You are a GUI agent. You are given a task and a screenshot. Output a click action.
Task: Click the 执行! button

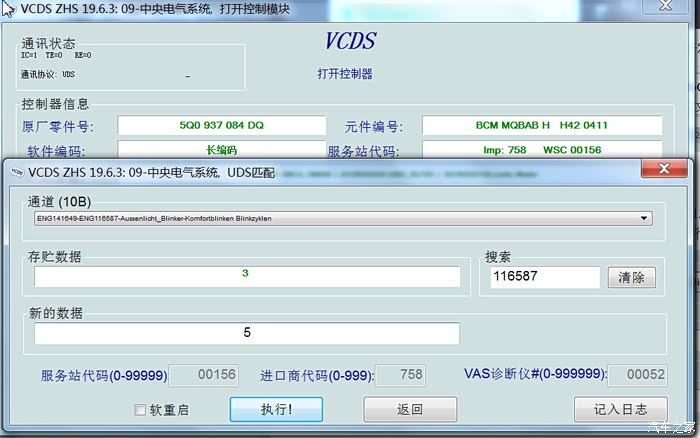pyautogui.click(x=276, y=409)
